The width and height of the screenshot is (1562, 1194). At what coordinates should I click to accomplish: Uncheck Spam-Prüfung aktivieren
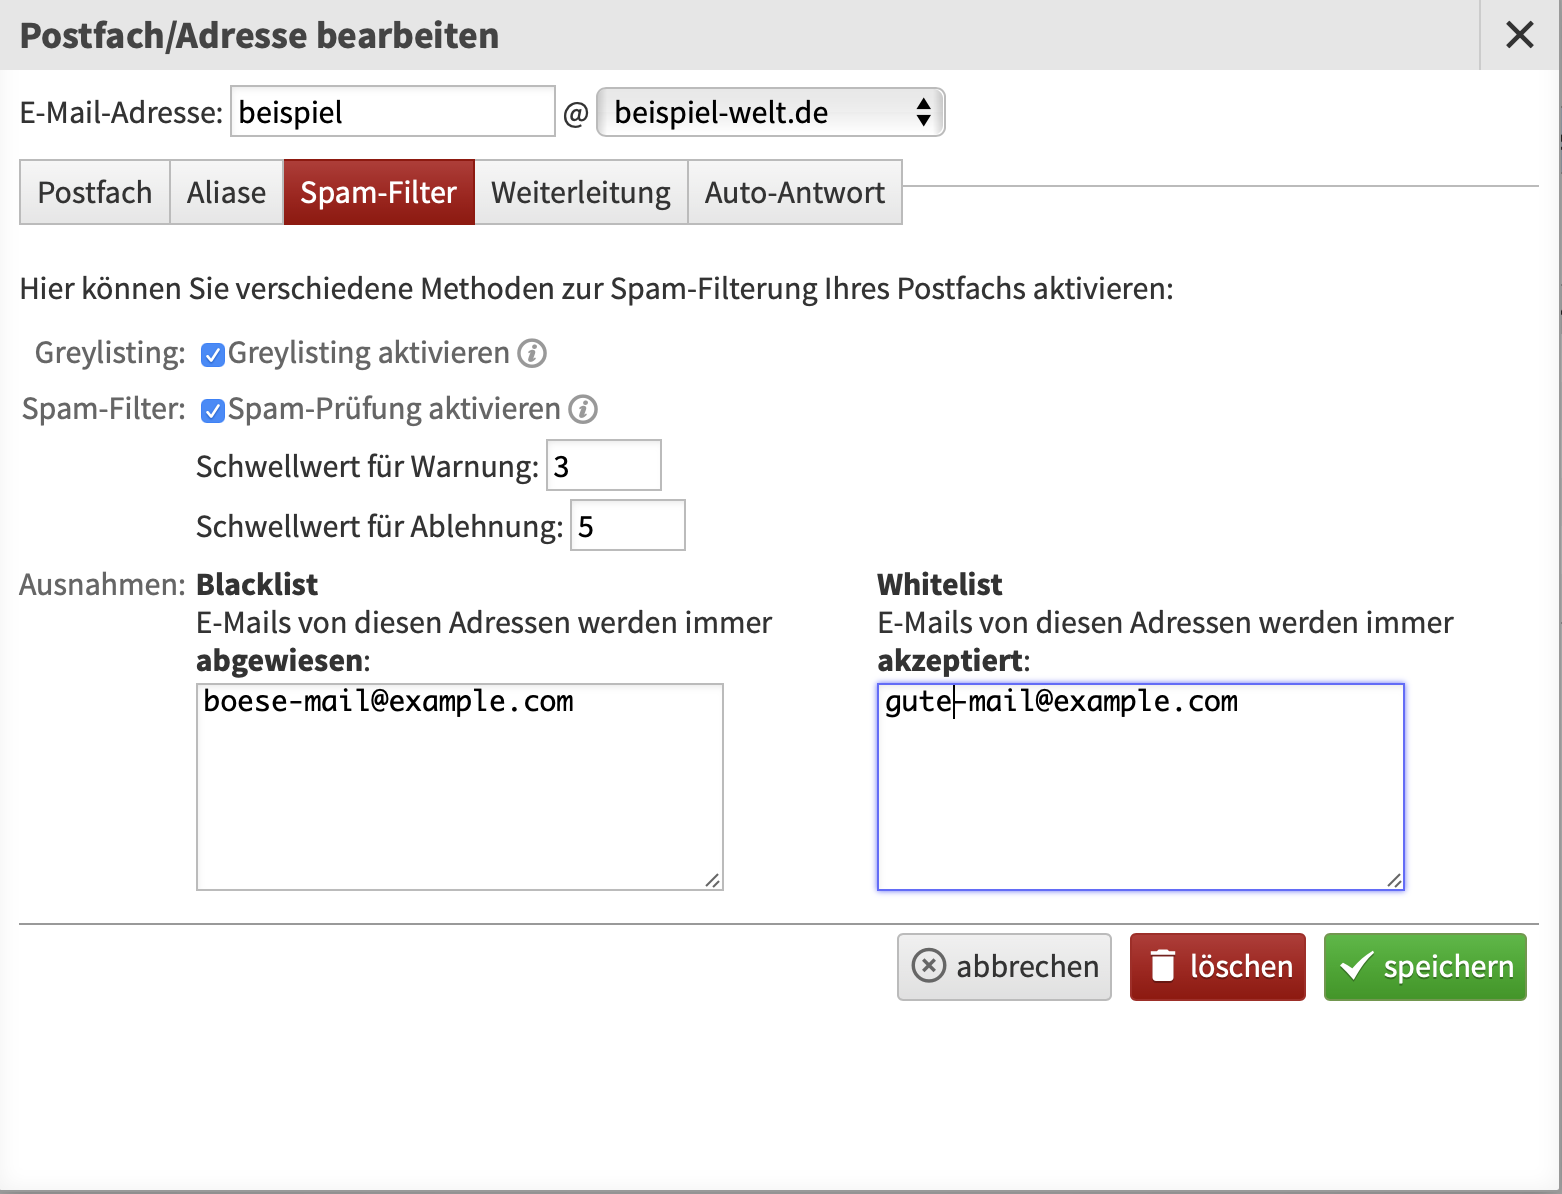pos(212,410)
